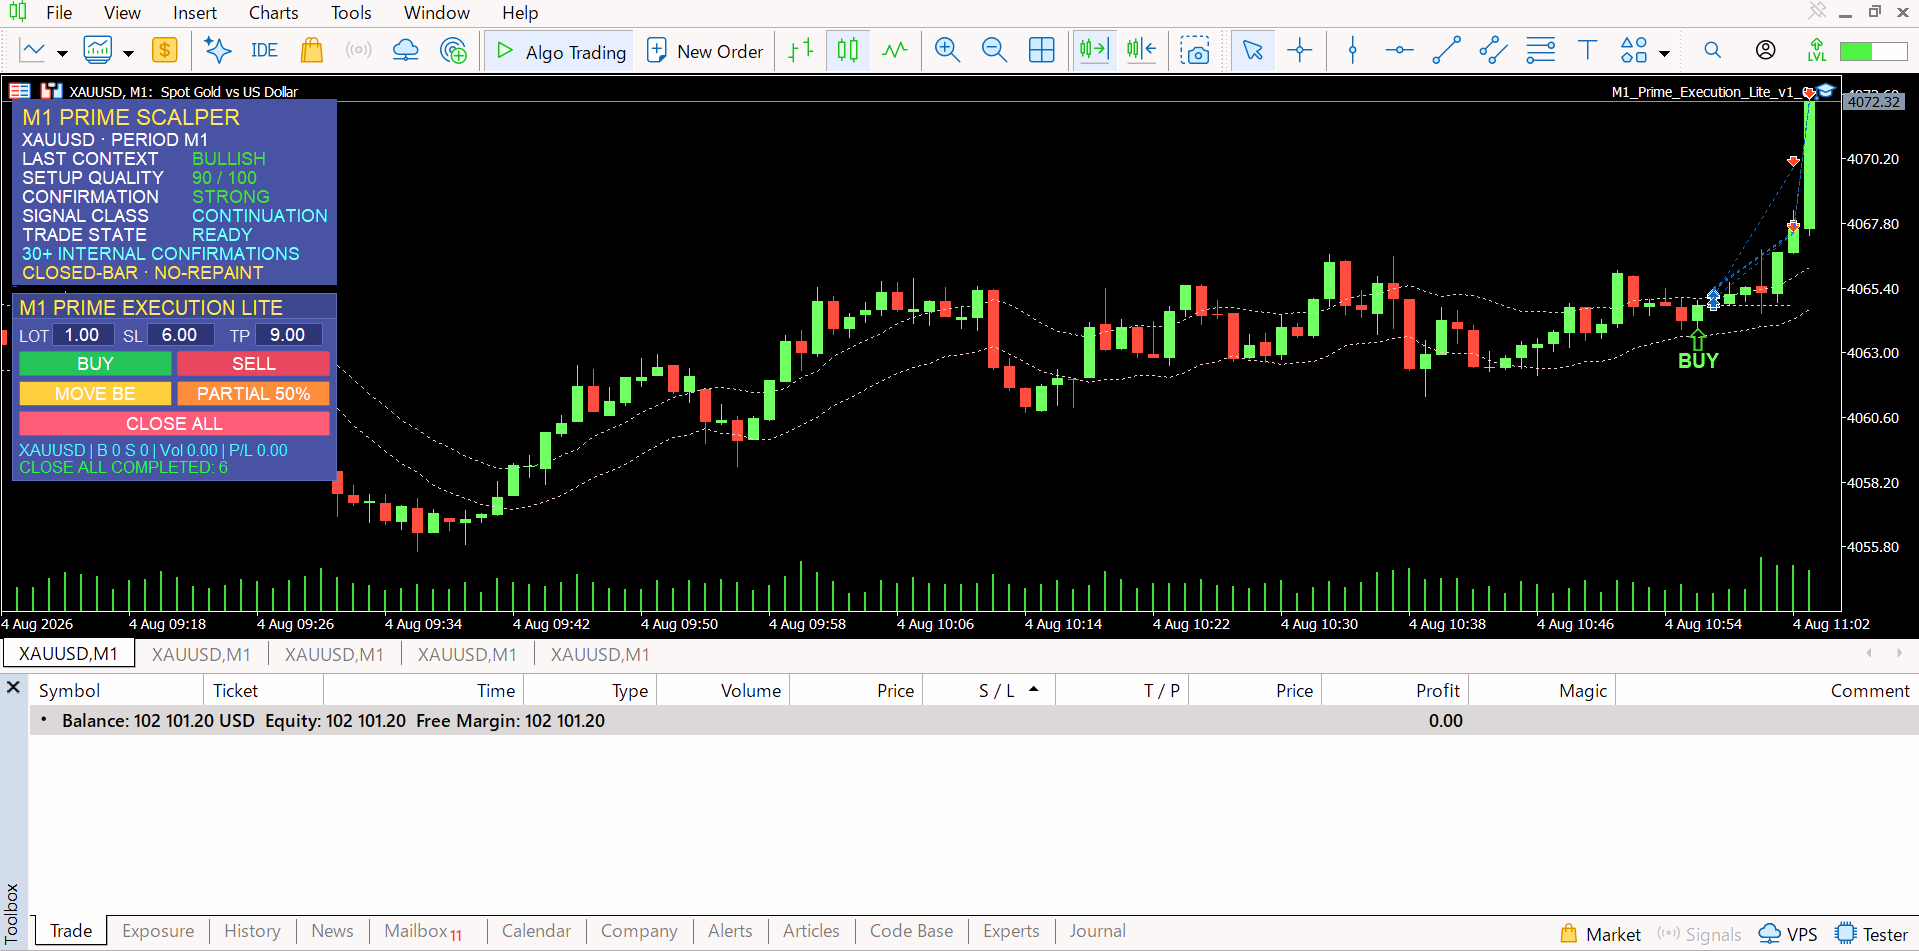
Task: Insert a text label object
Action: pos(1587,50)
